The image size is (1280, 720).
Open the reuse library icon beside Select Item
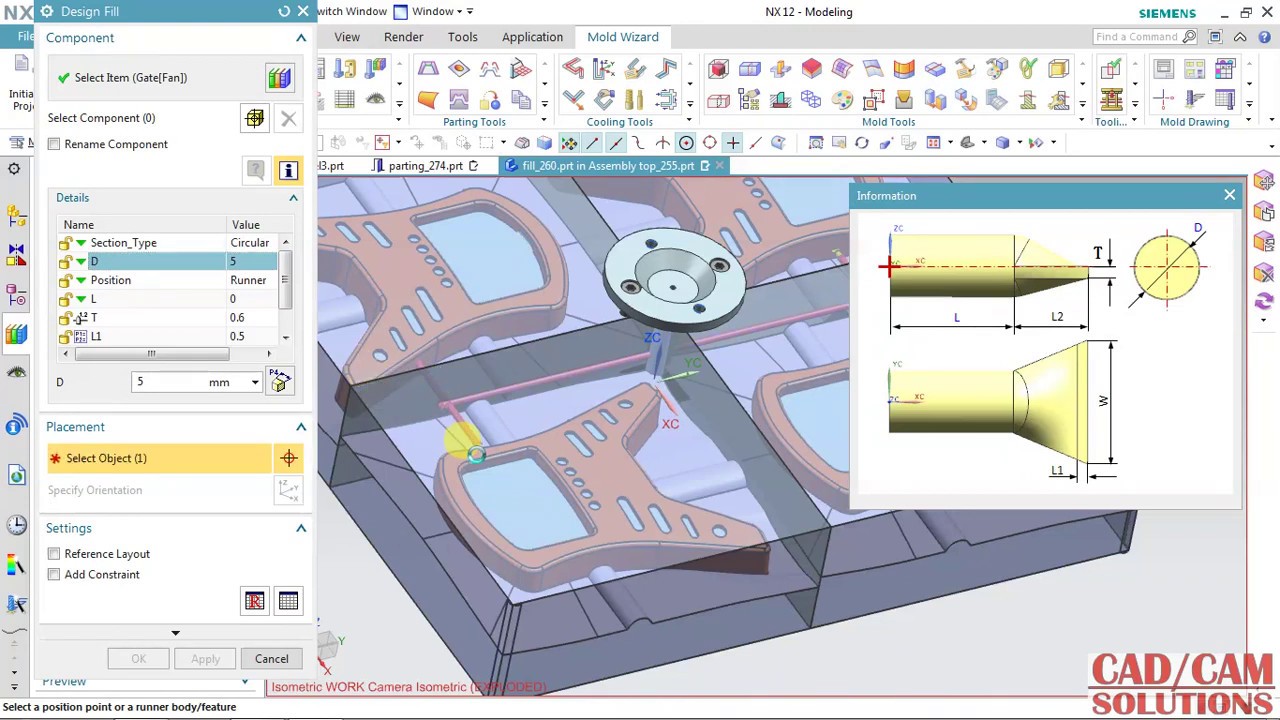click(x=279, y=78)
